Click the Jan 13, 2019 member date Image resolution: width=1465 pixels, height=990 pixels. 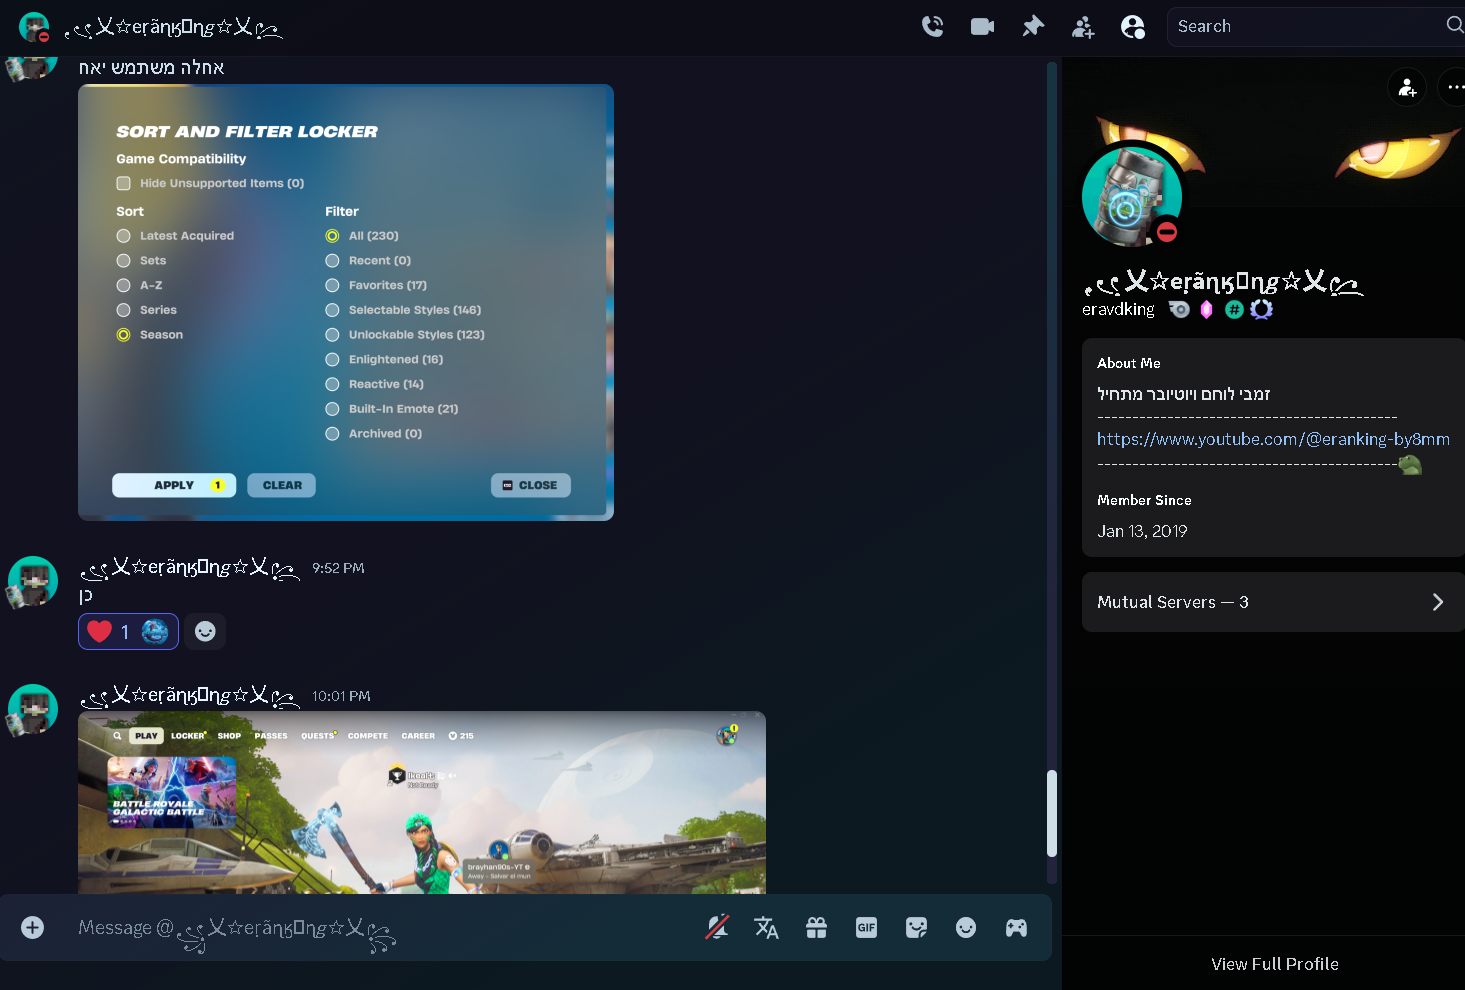pyautogui.click(x=1142, y=531)
